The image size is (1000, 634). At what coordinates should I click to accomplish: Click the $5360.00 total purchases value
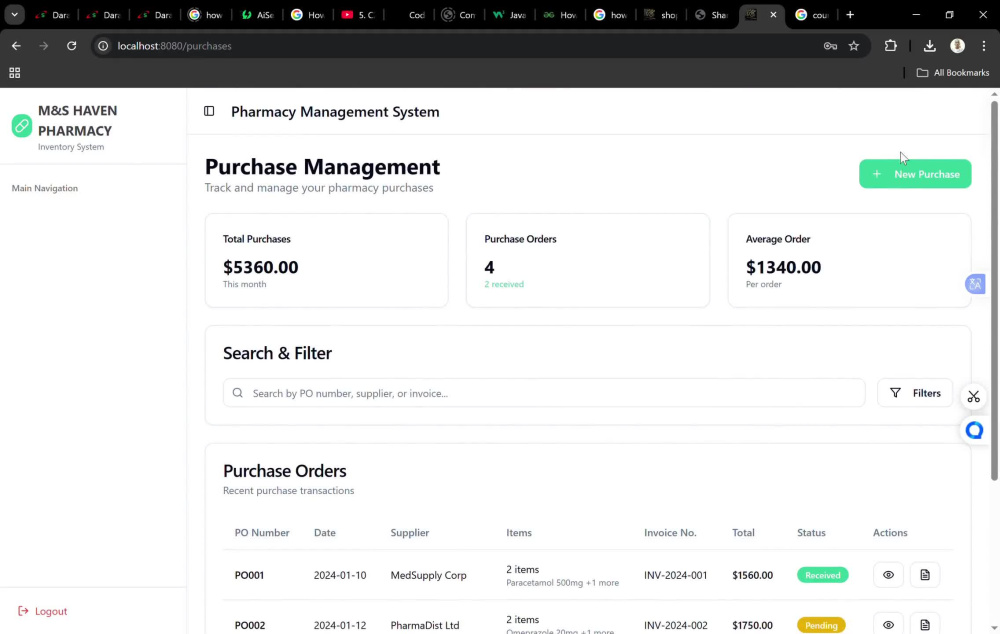(x=260, y=267)
